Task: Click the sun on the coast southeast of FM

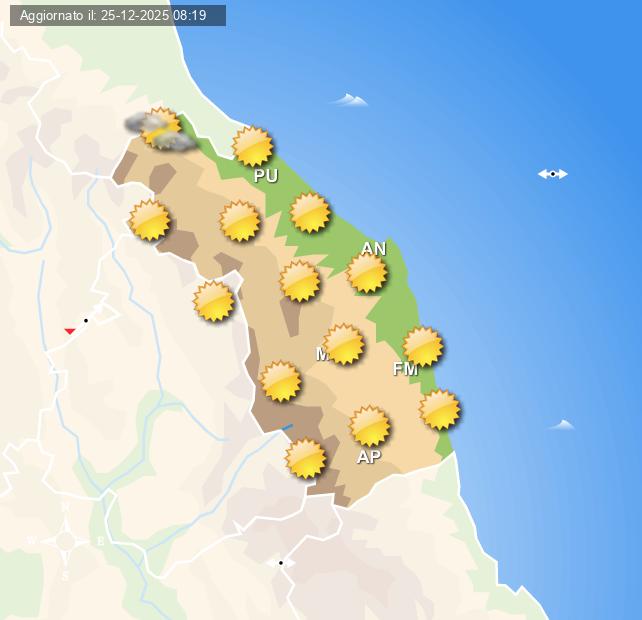Action: [x=440, y=410]
